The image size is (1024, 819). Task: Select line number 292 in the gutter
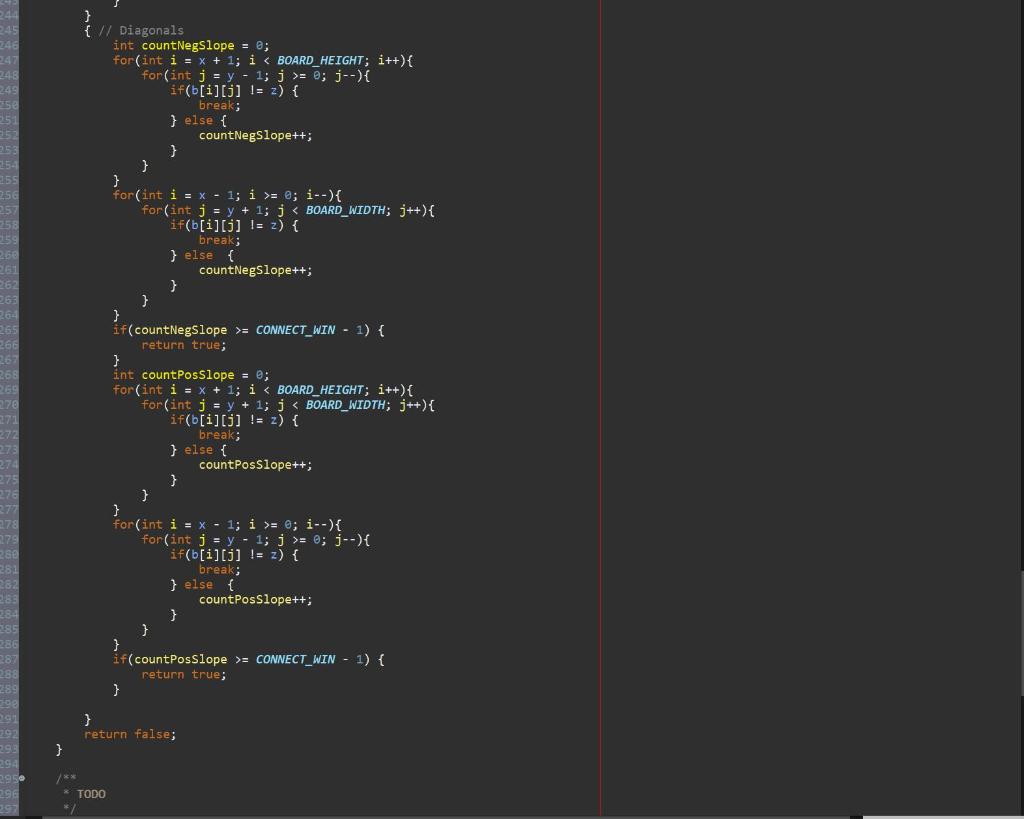coord(9,734)
